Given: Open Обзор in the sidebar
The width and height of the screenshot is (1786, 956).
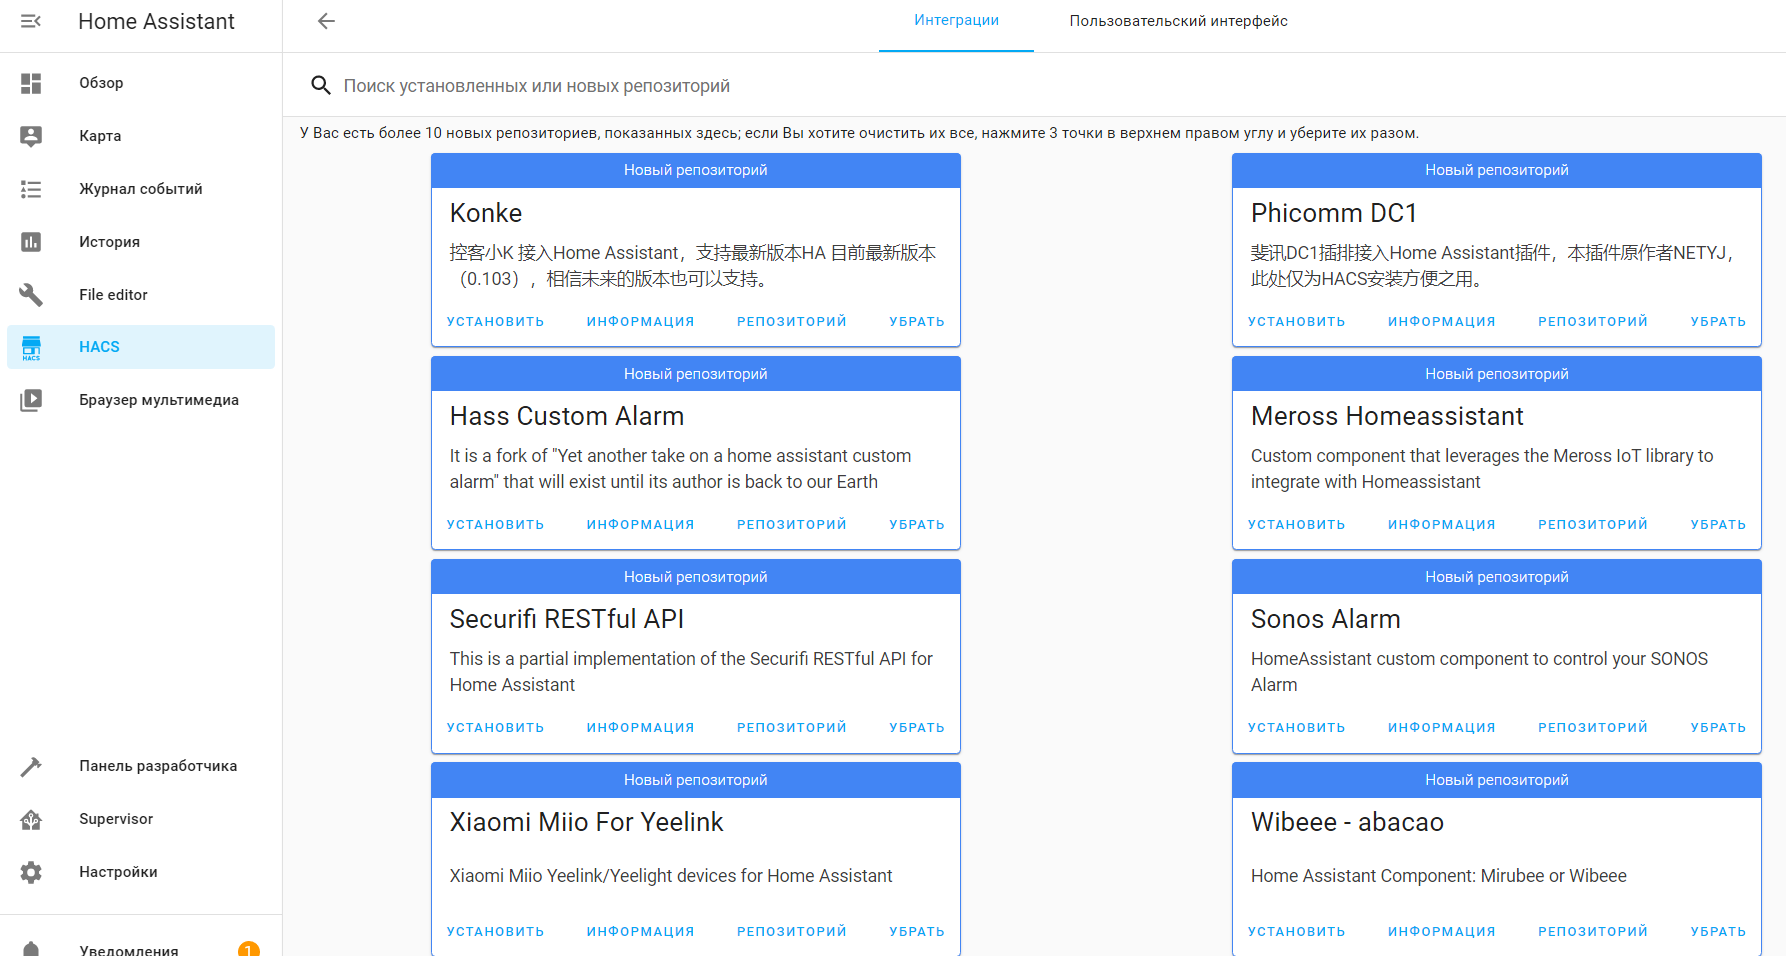Looking at the screenshot, I should (141, 83).
